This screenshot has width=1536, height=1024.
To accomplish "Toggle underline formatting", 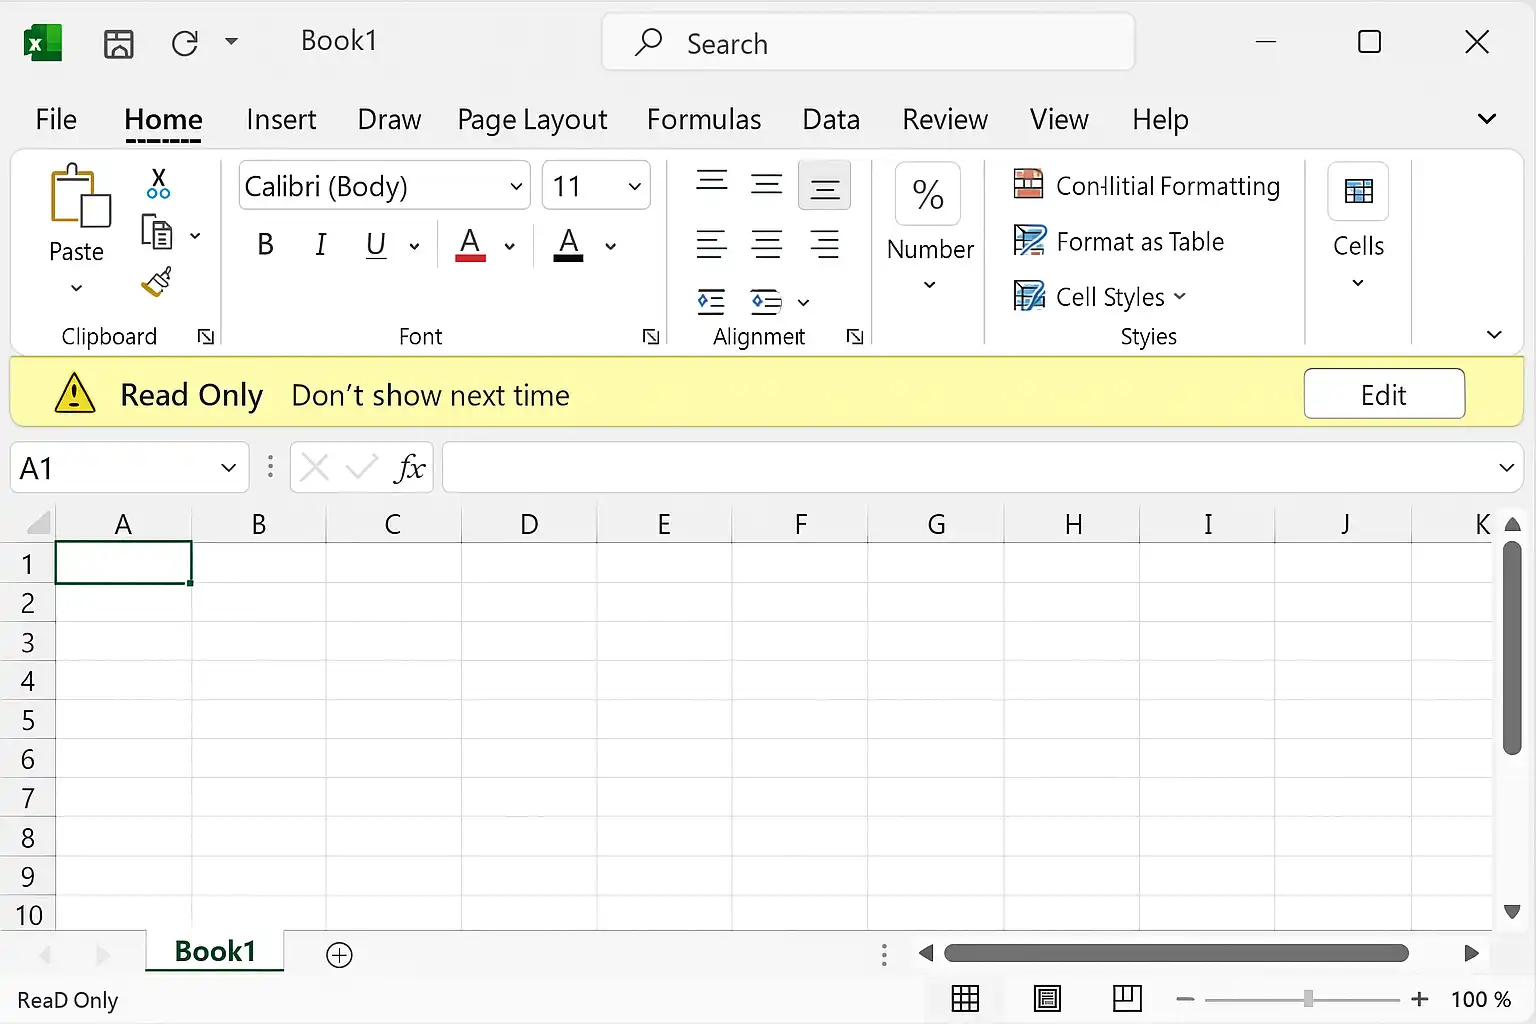I will (376, 244).
